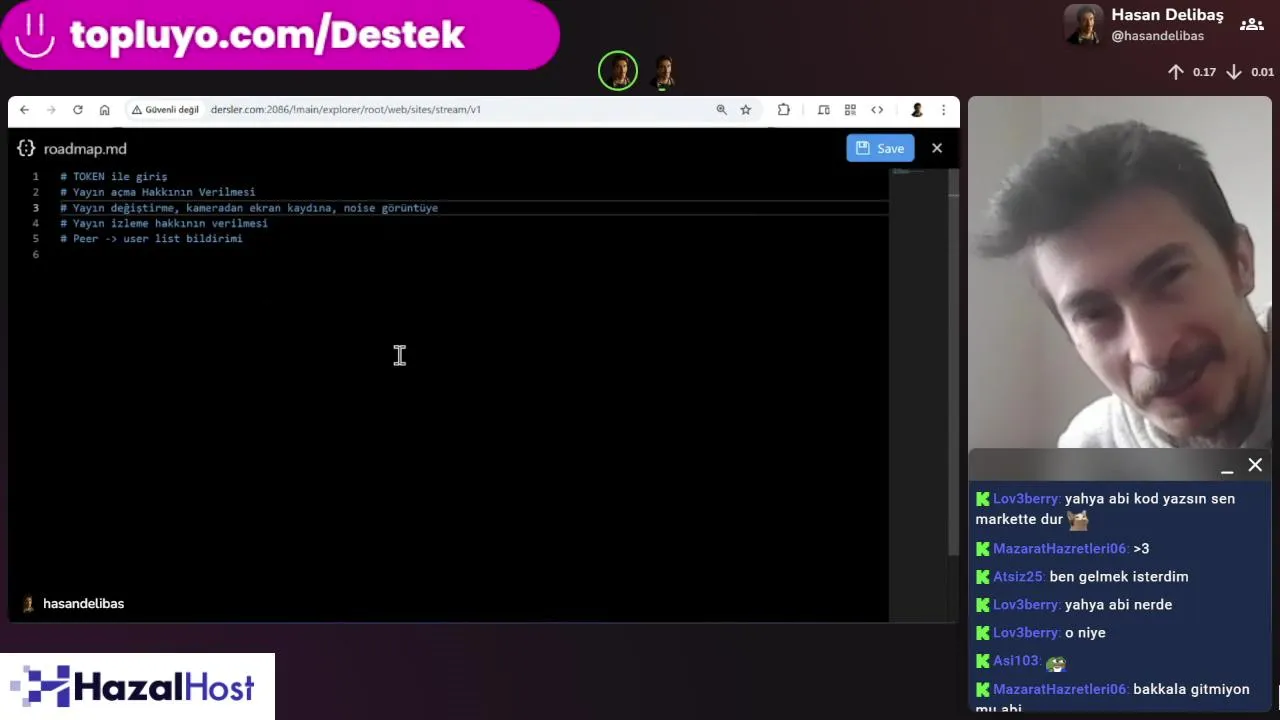Click the editor vertical scrollbar
The height and width of the screenshot is (720, 1280).
[x=954, y=360]
